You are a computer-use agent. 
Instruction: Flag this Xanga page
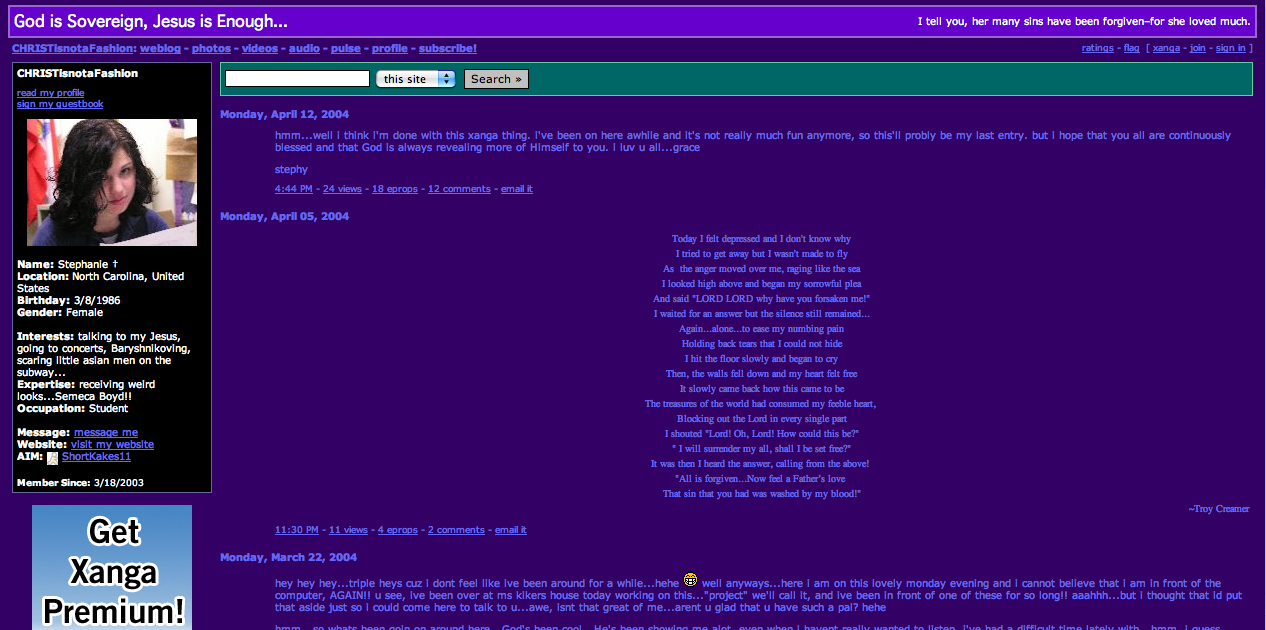1131,47
